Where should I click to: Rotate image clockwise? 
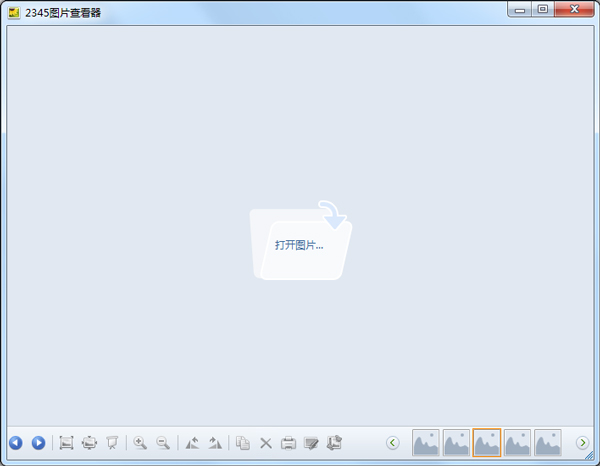214,442
